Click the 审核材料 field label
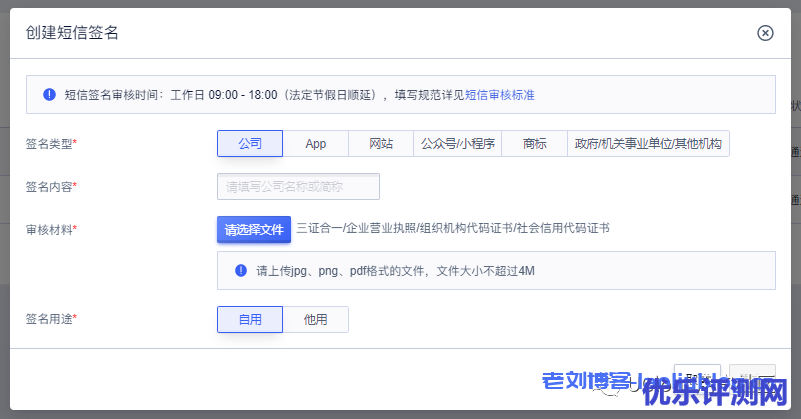The height and width of the screenshot is (419, 801). tap(51, 229)
